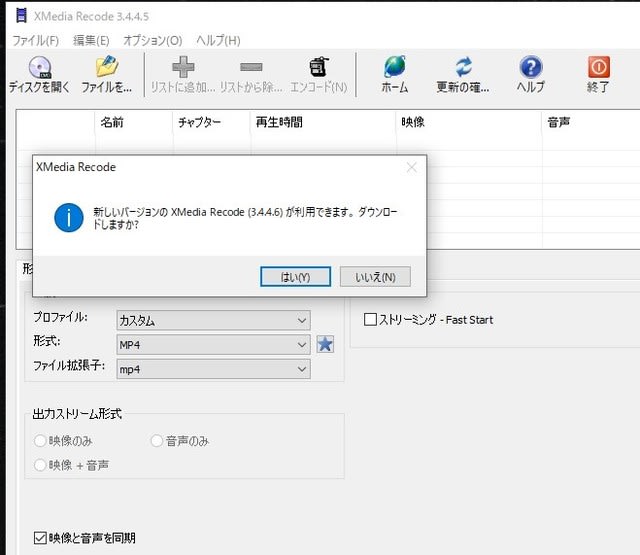Open the ヘルプ(H) menu

(218, 40)
